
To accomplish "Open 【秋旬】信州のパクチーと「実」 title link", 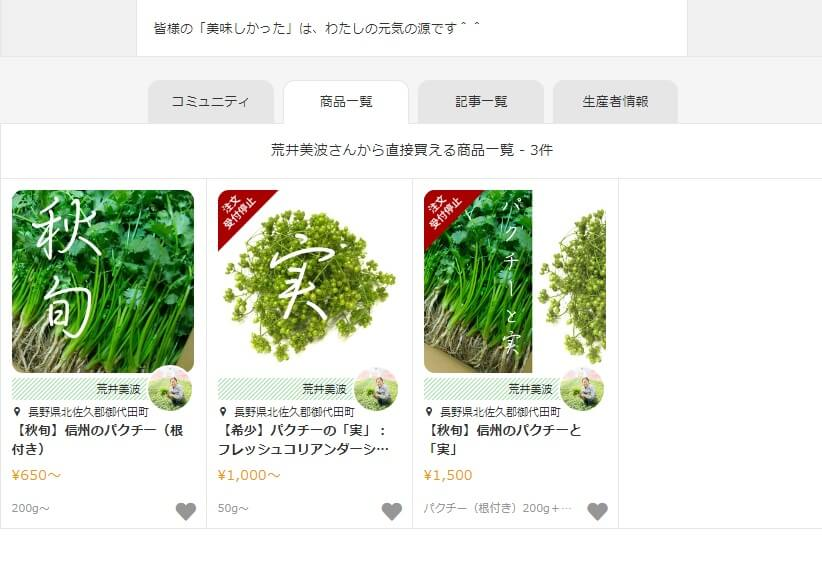I will coord(503,440).
